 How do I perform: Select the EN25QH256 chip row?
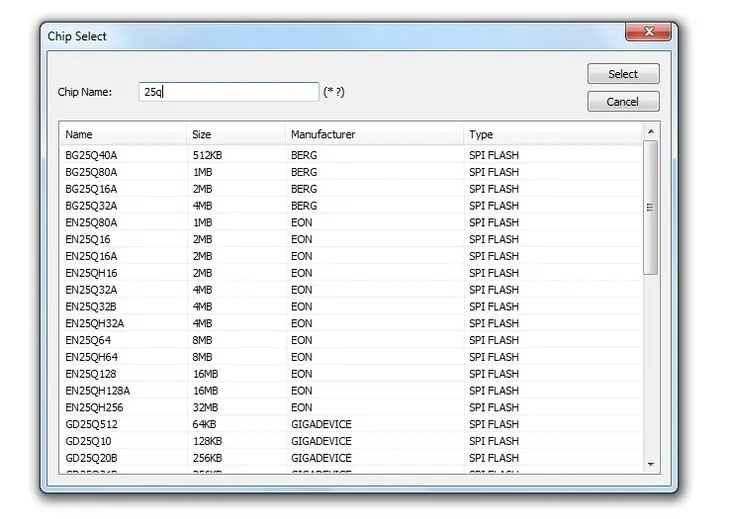coord(351,408)
